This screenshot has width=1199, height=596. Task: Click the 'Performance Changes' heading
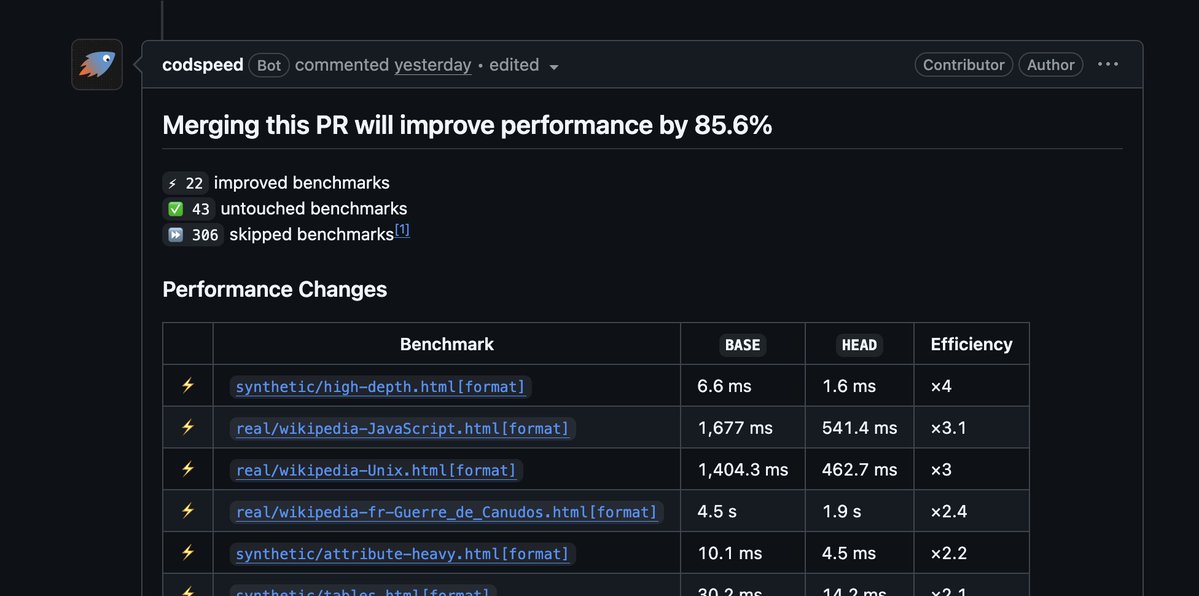pyautogui.click(x=275, y=290)
